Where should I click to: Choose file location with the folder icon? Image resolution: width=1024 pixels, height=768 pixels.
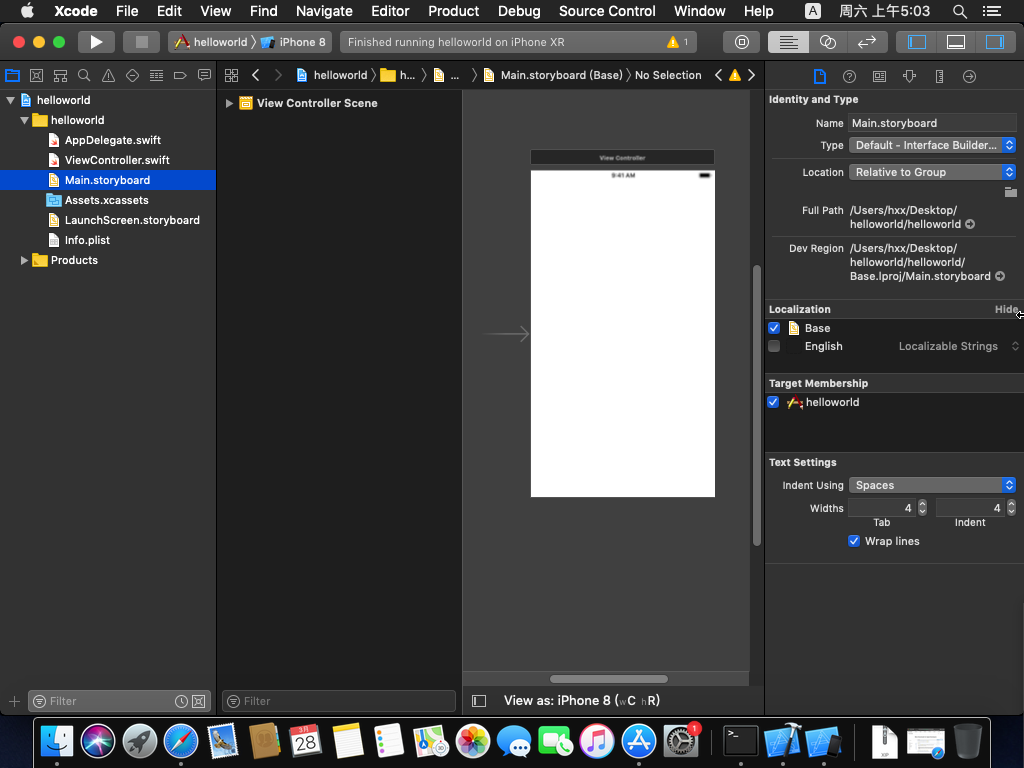[1010, 192]
